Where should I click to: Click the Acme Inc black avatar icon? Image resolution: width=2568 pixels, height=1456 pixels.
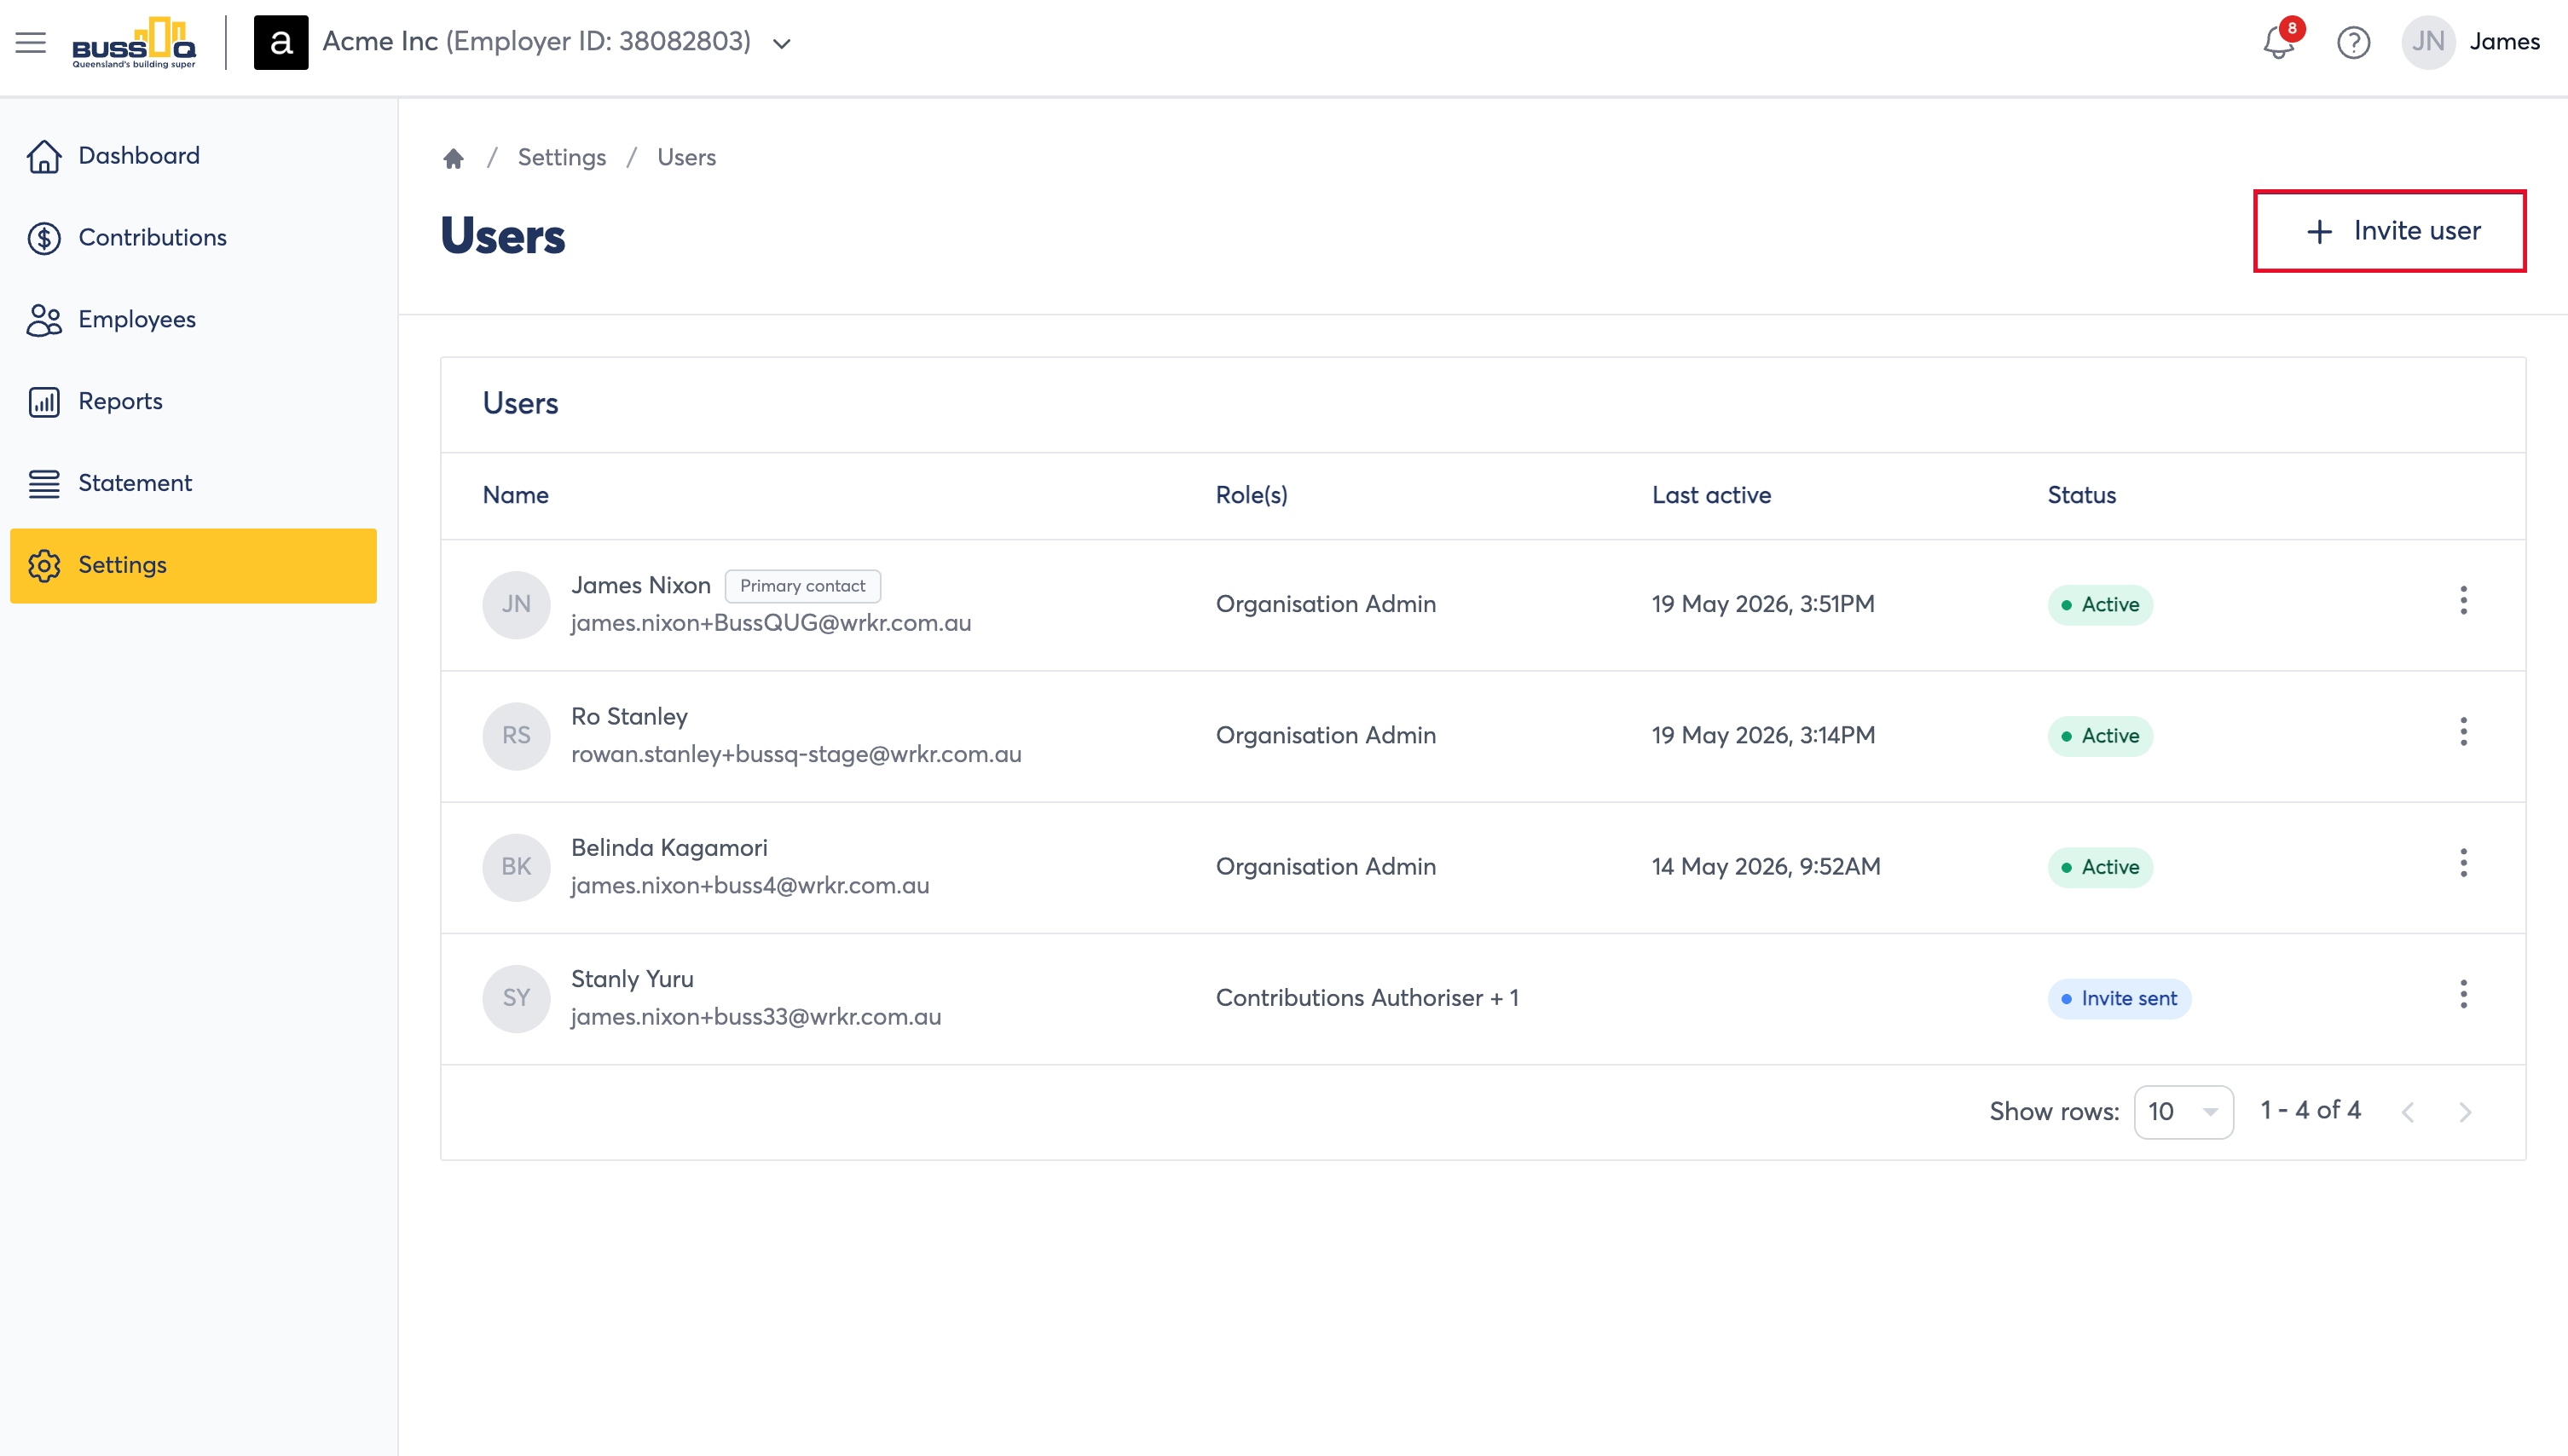[x=281, y=42]
